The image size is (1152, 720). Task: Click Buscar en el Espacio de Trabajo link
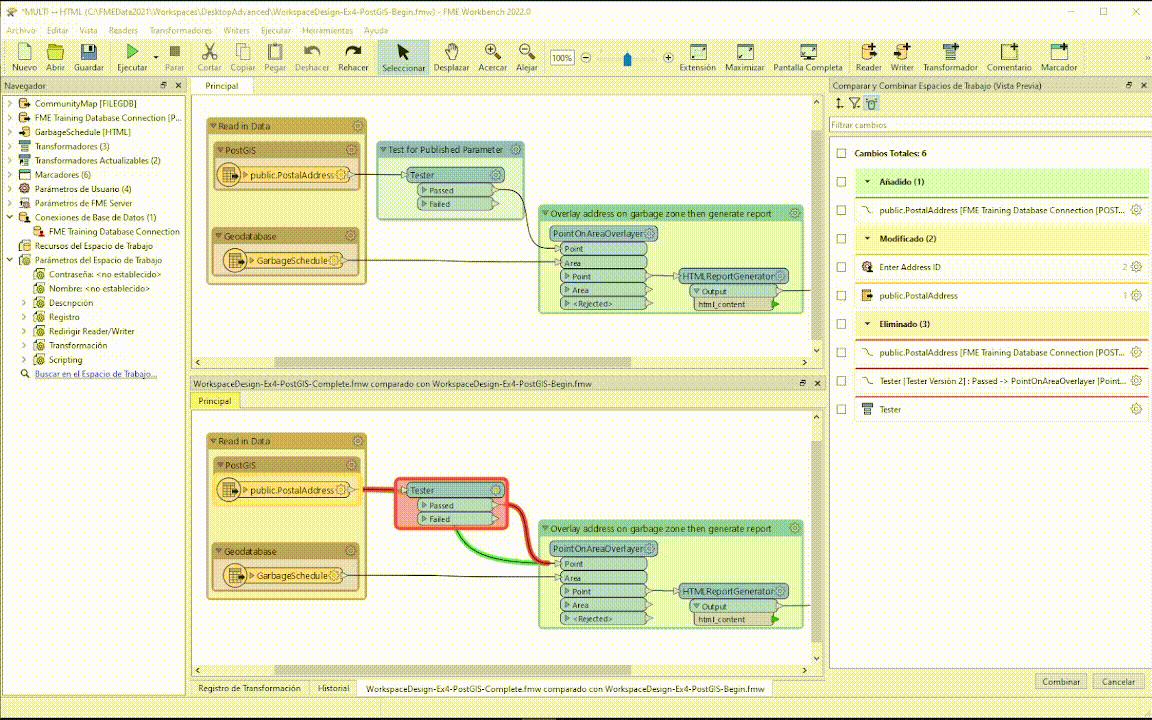click(95, 374)
